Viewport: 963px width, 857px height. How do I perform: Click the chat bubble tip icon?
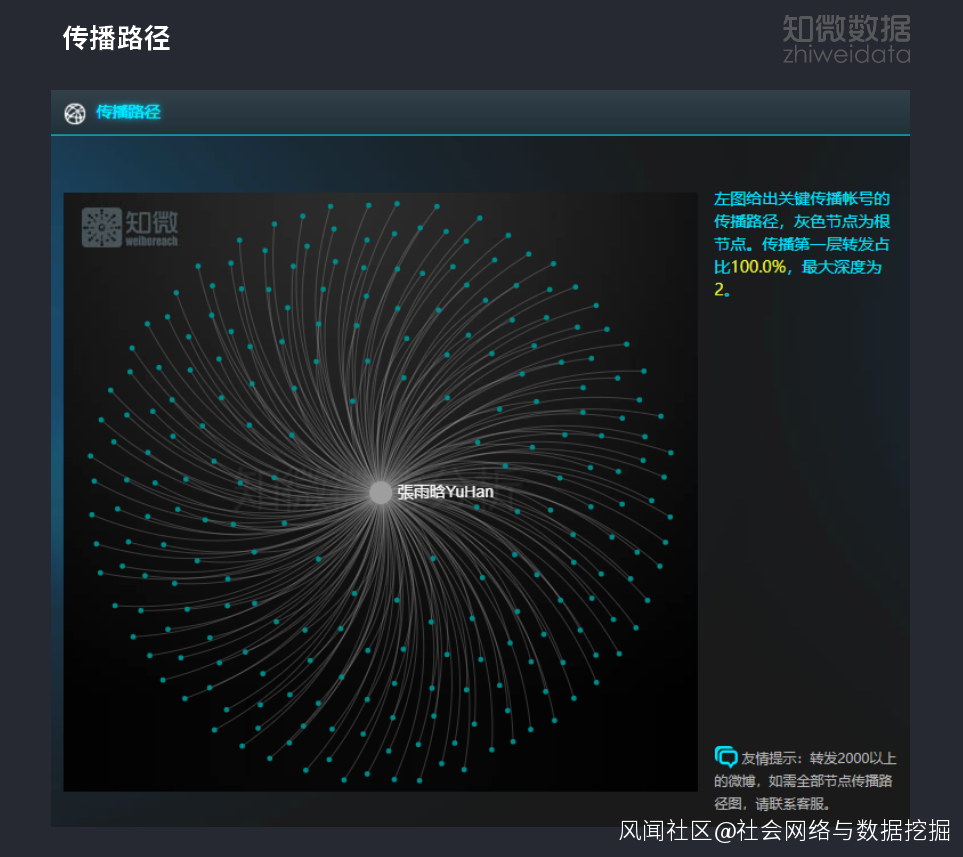coord(726,757)
